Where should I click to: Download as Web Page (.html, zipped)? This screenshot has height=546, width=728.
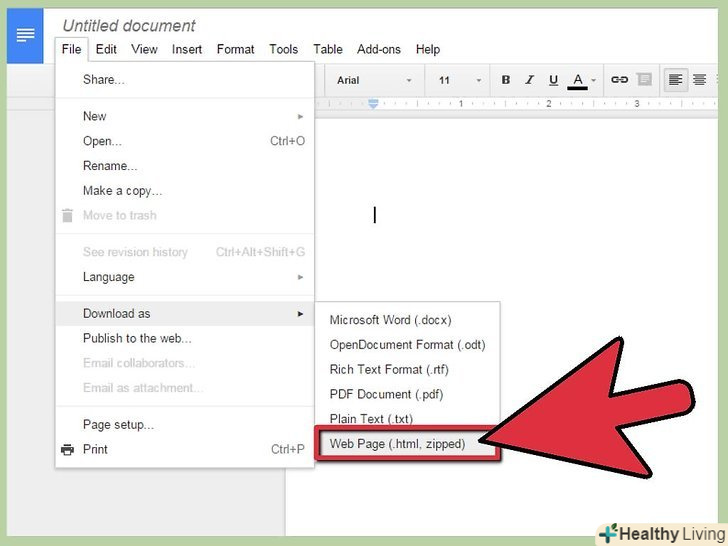[407, 444]
